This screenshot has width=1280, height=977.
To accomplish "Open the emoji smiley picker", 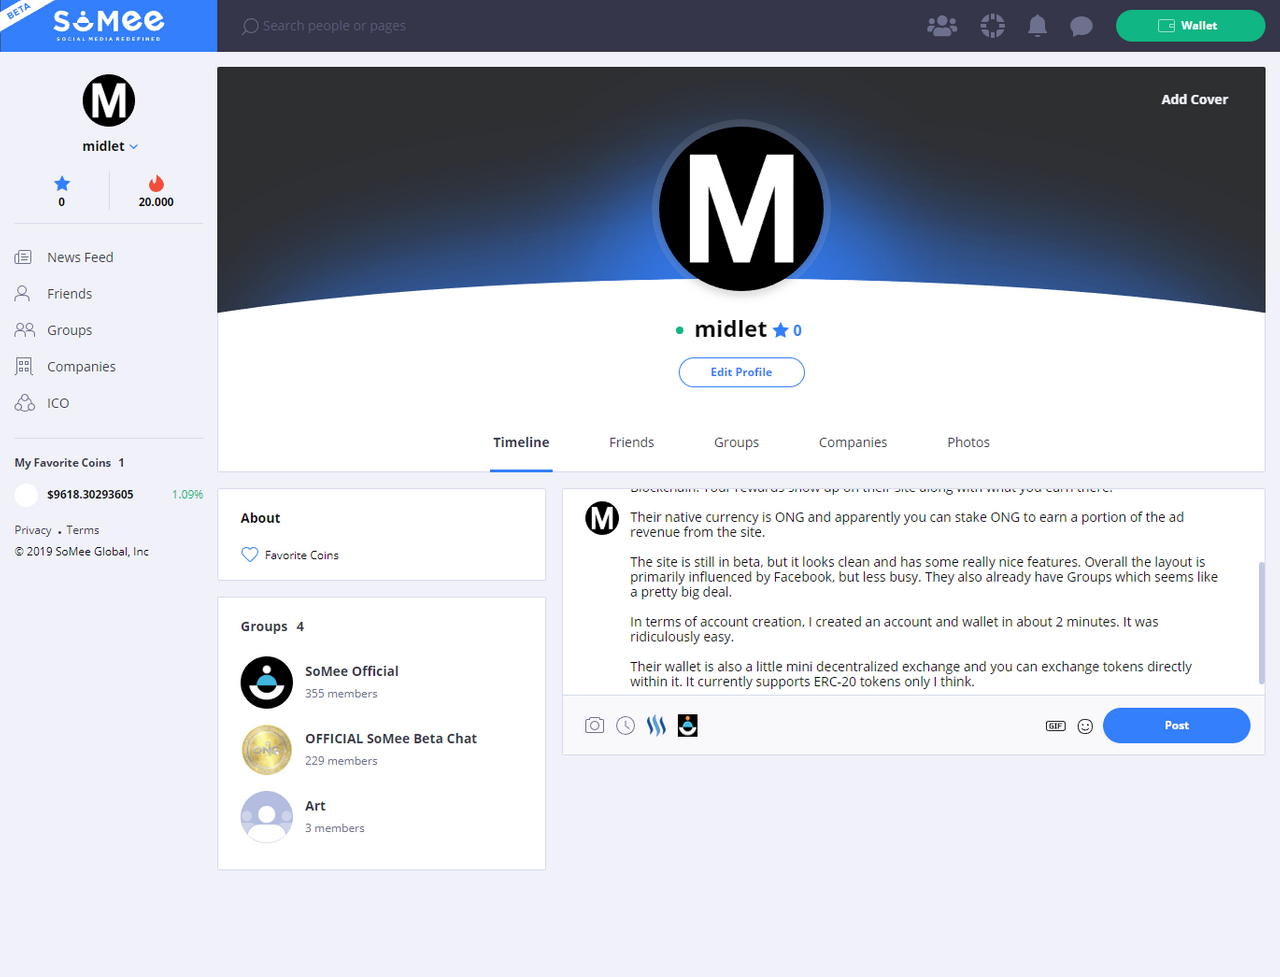I will coord(1085,726).
